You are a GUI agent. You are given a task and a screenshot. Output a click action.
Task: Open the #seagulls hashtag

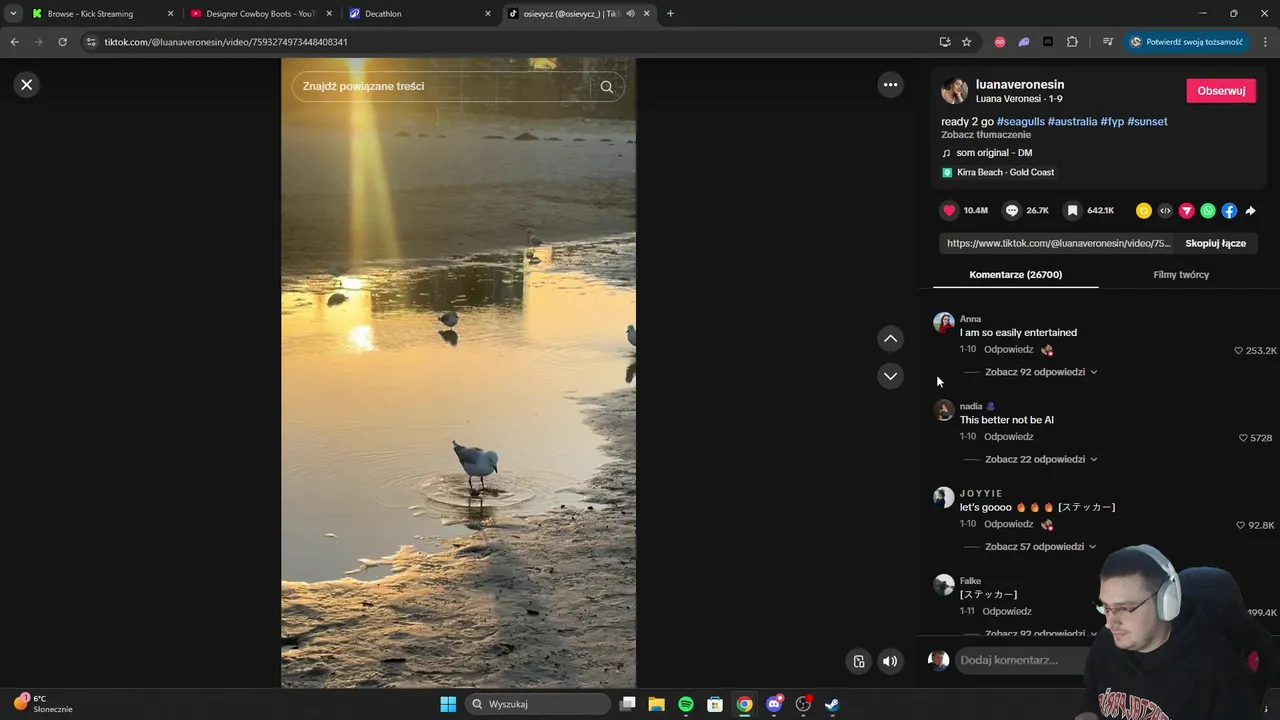click(x=1021, y=122)
